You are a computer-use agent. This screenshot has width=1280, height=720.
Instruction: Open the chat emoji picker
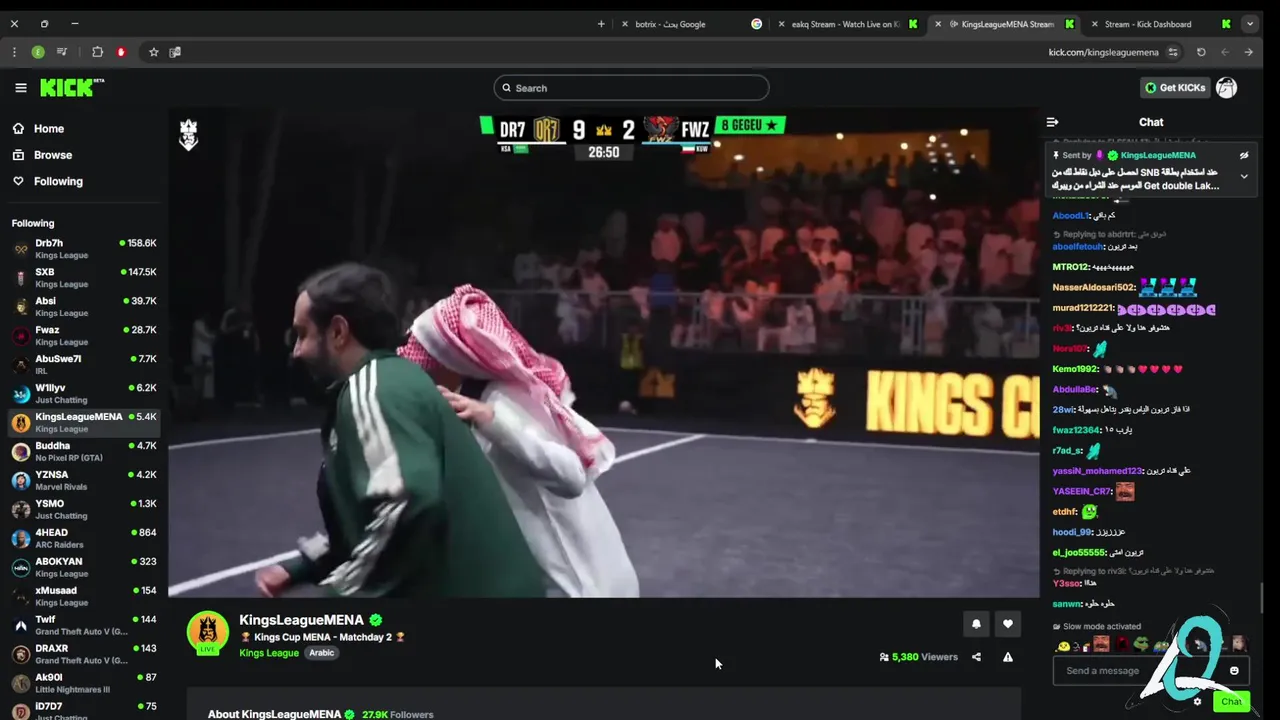(1234, 671)
